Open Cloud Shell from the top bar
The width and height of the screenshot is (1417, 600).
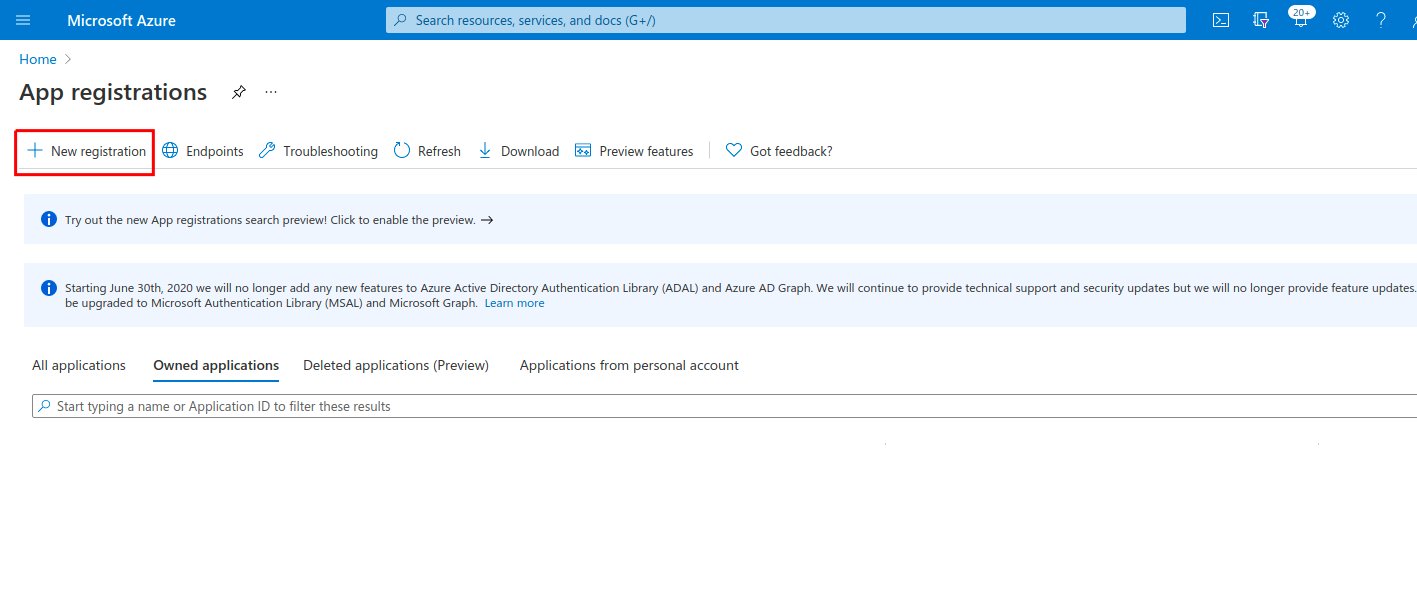point(1220,20)
